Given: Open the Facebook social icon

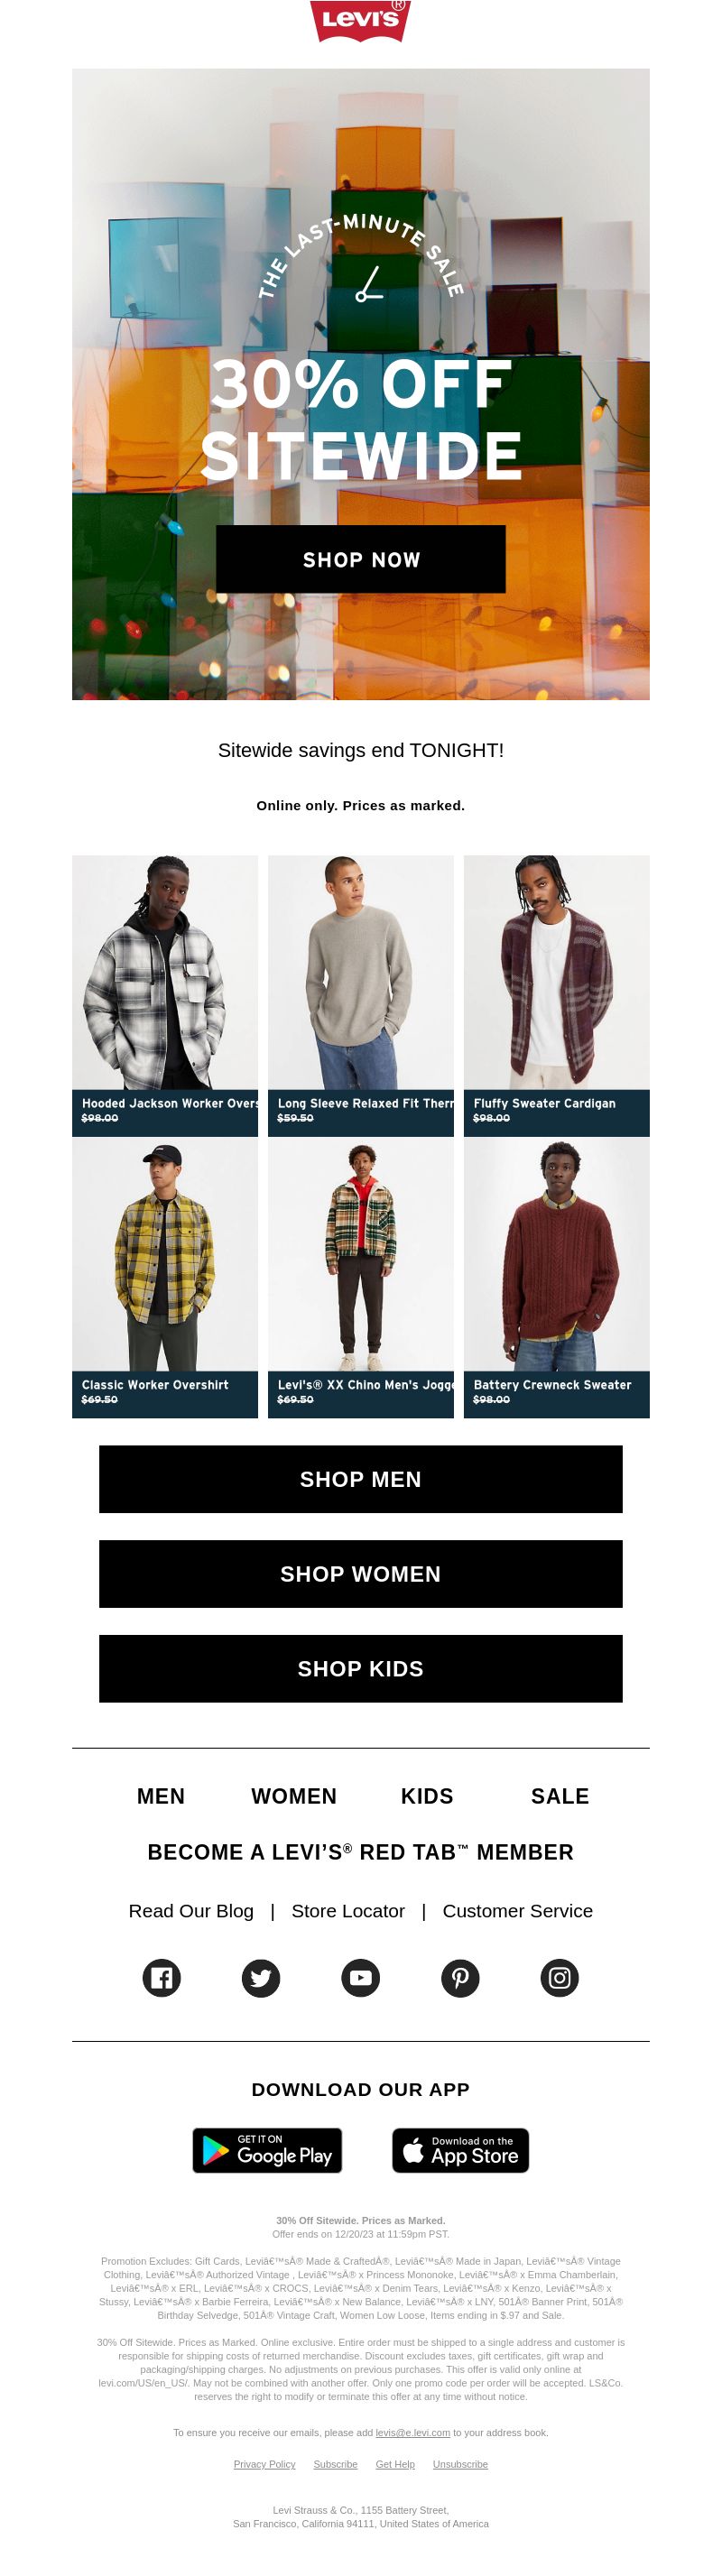Looking at the screenshot, I should click(161, 1977).
